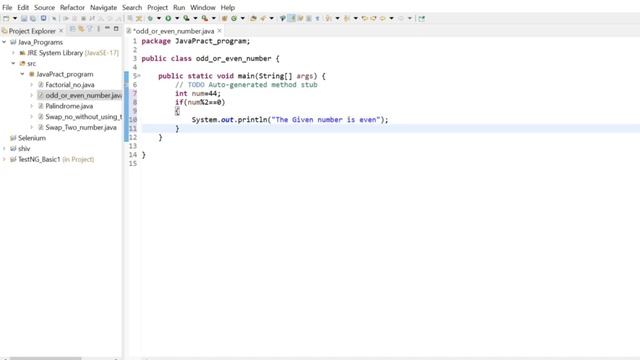Open the Window menu
Screen dimensions: 640x360
tap(202, 7)
